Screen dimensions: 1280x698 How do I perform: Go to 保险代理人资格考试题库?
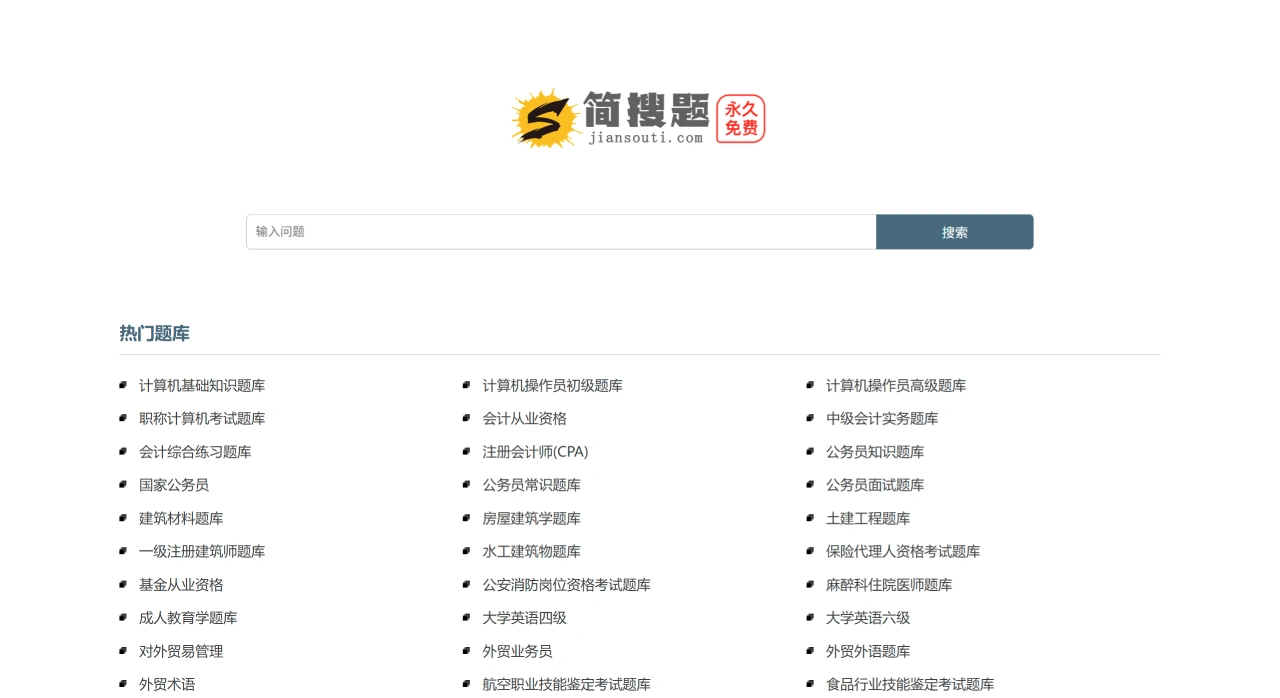(x=902, y=552)
